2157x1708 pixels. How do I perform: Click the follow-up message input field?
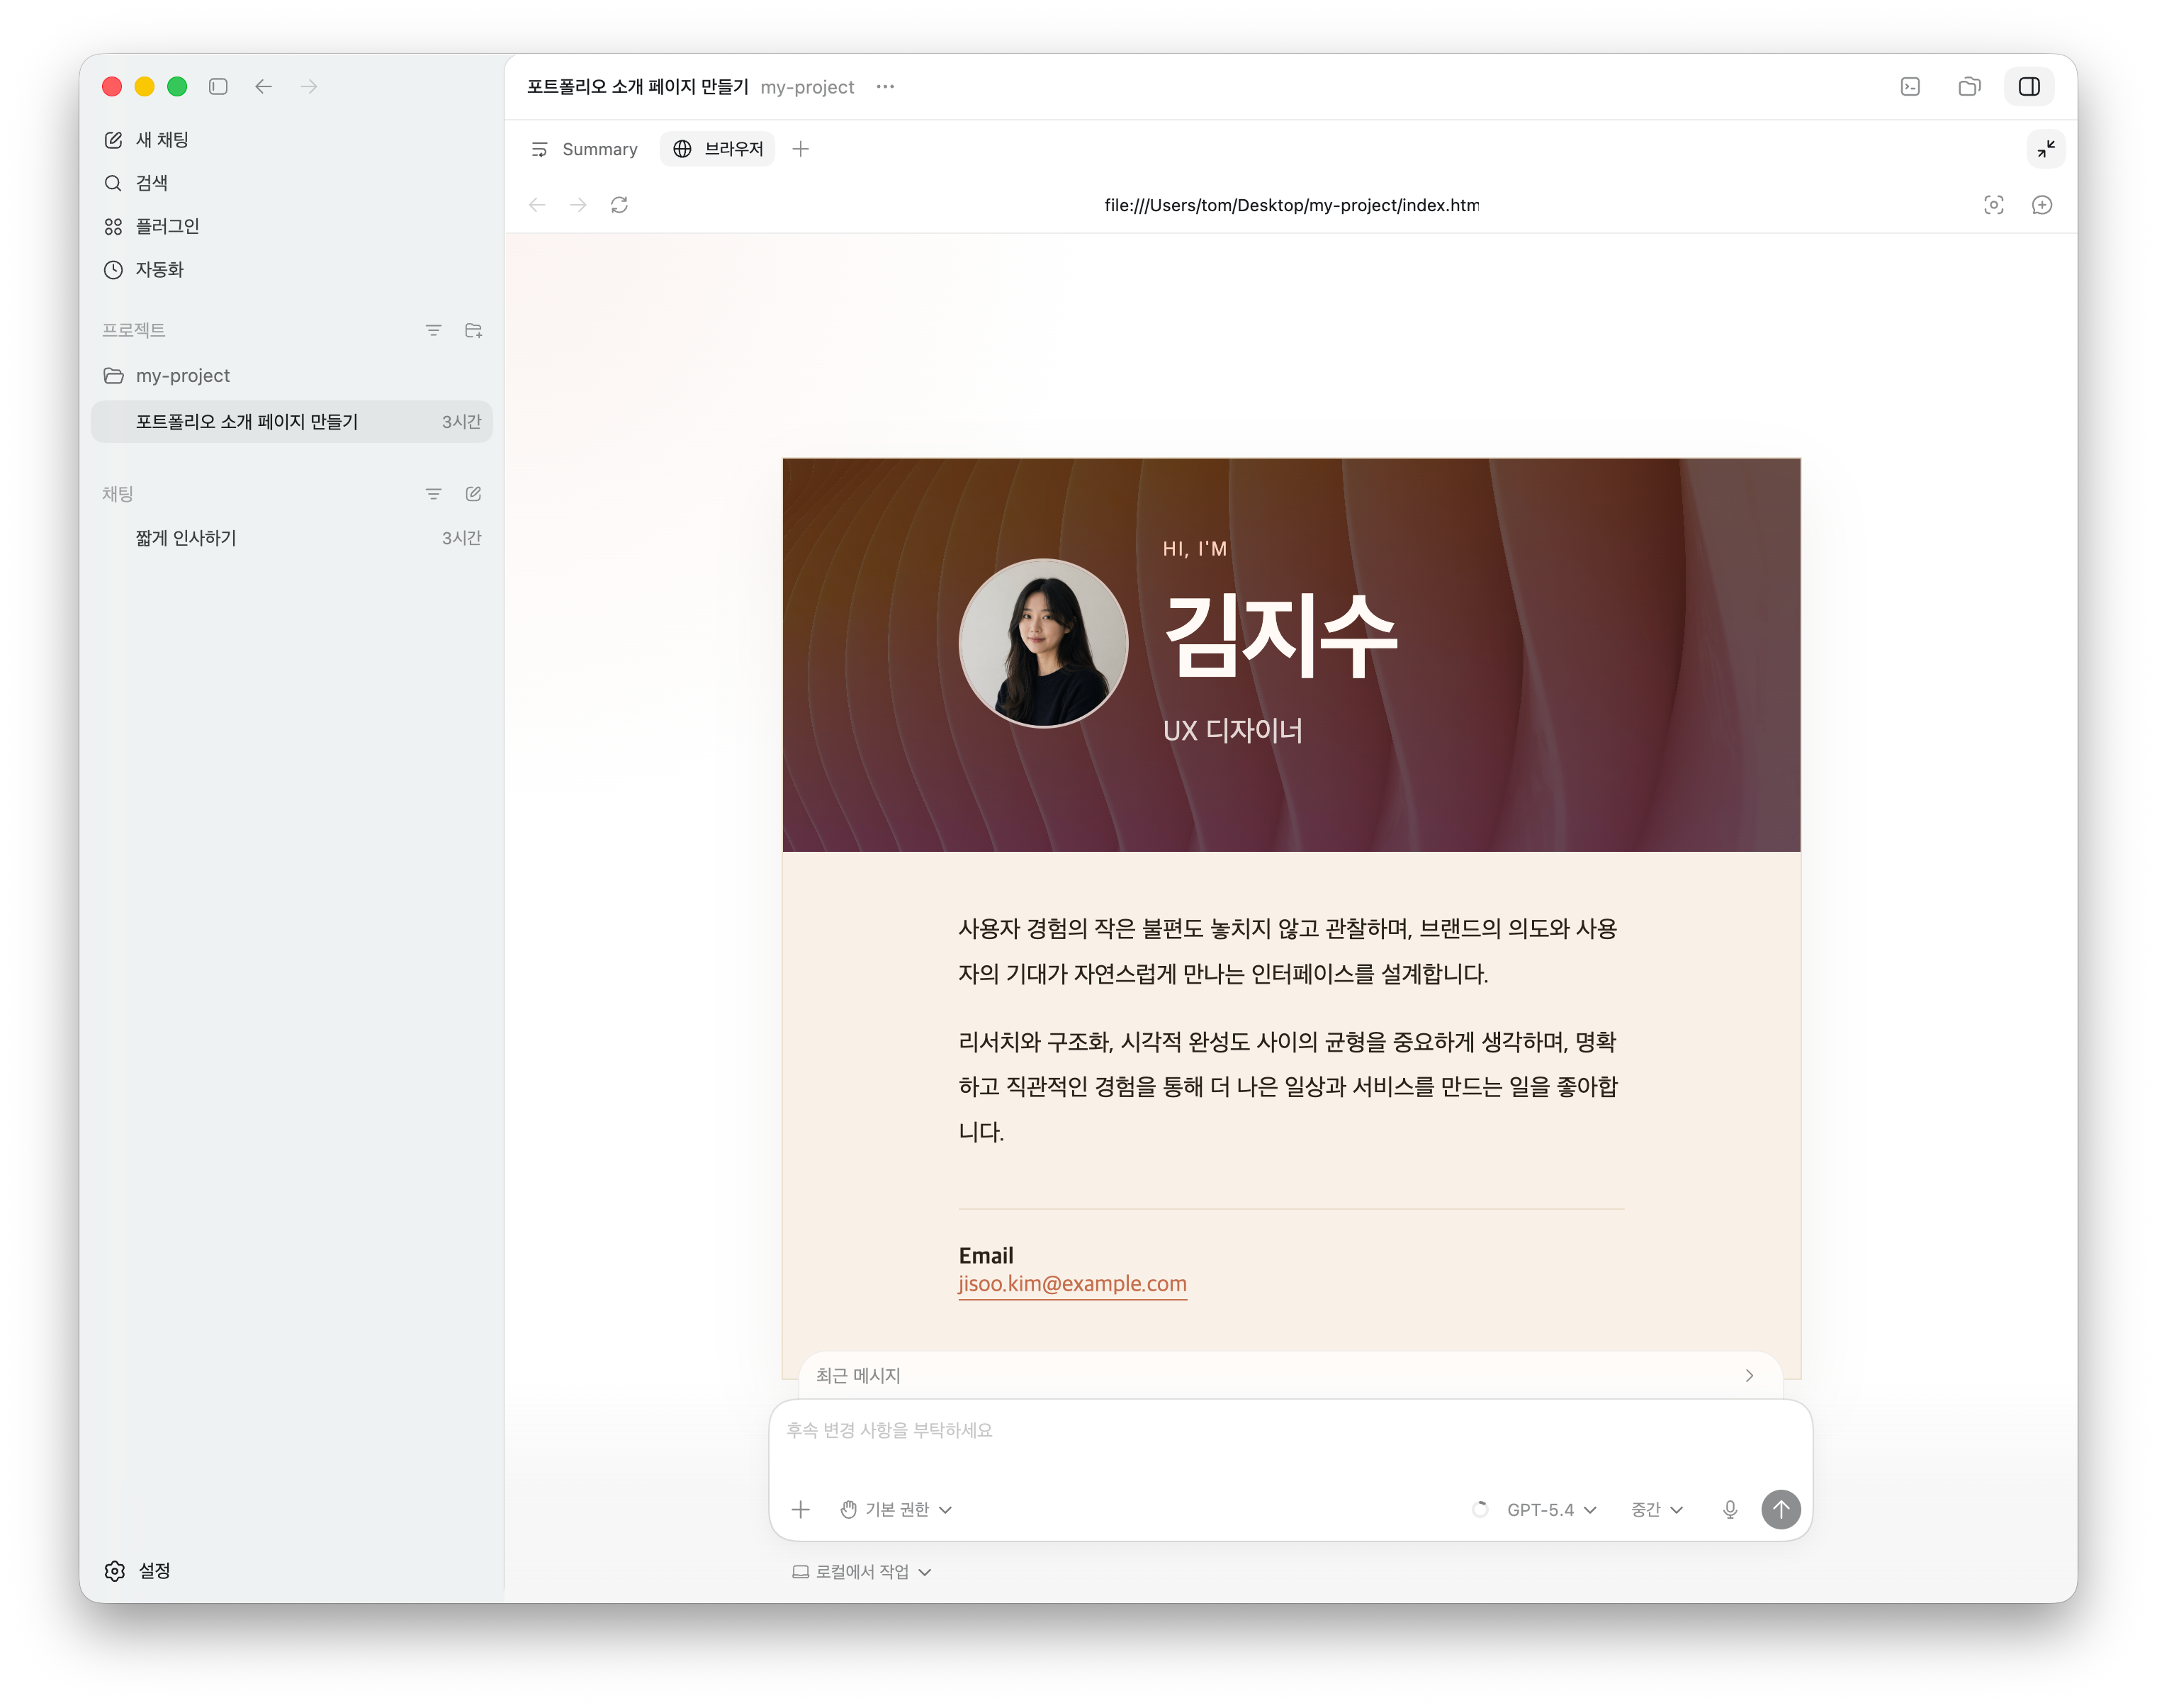pyautogui.click(x=1289, y=1440)
